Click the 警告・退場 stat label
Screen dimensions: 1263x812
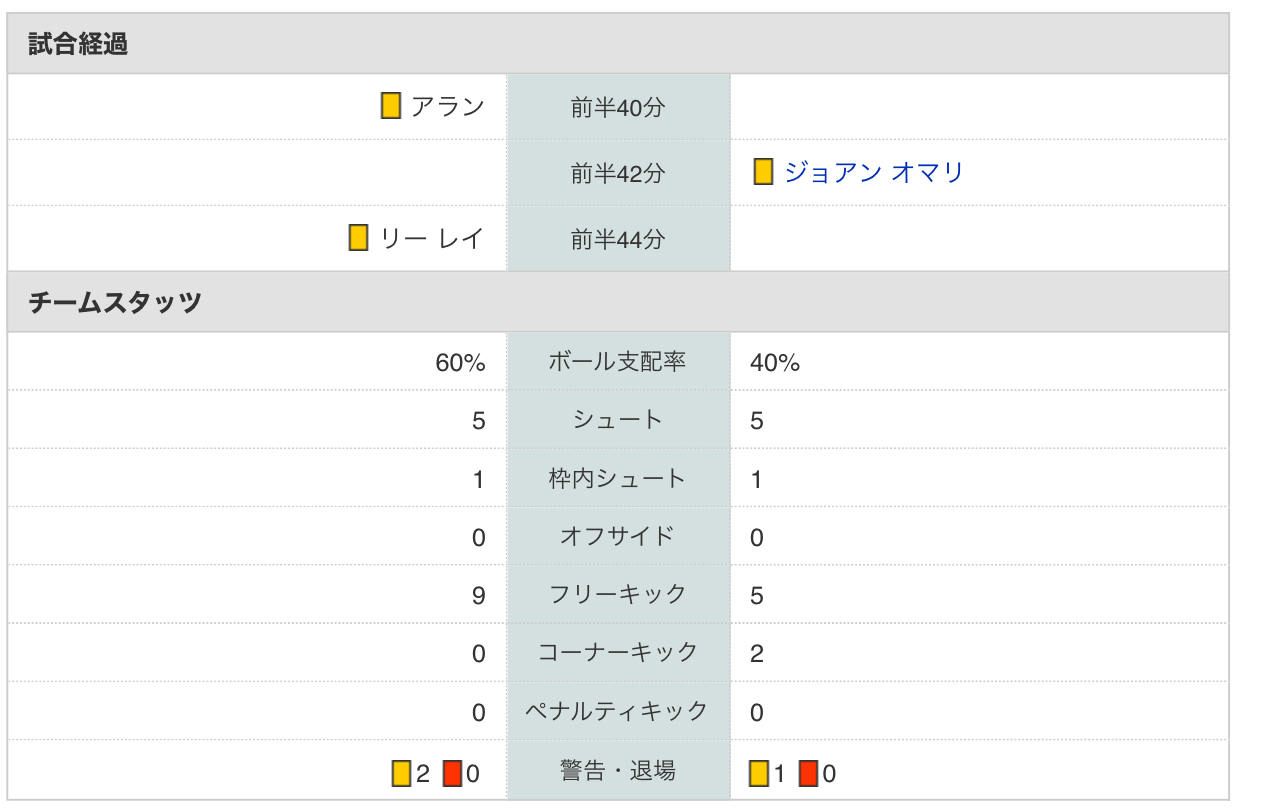point(618,770)
